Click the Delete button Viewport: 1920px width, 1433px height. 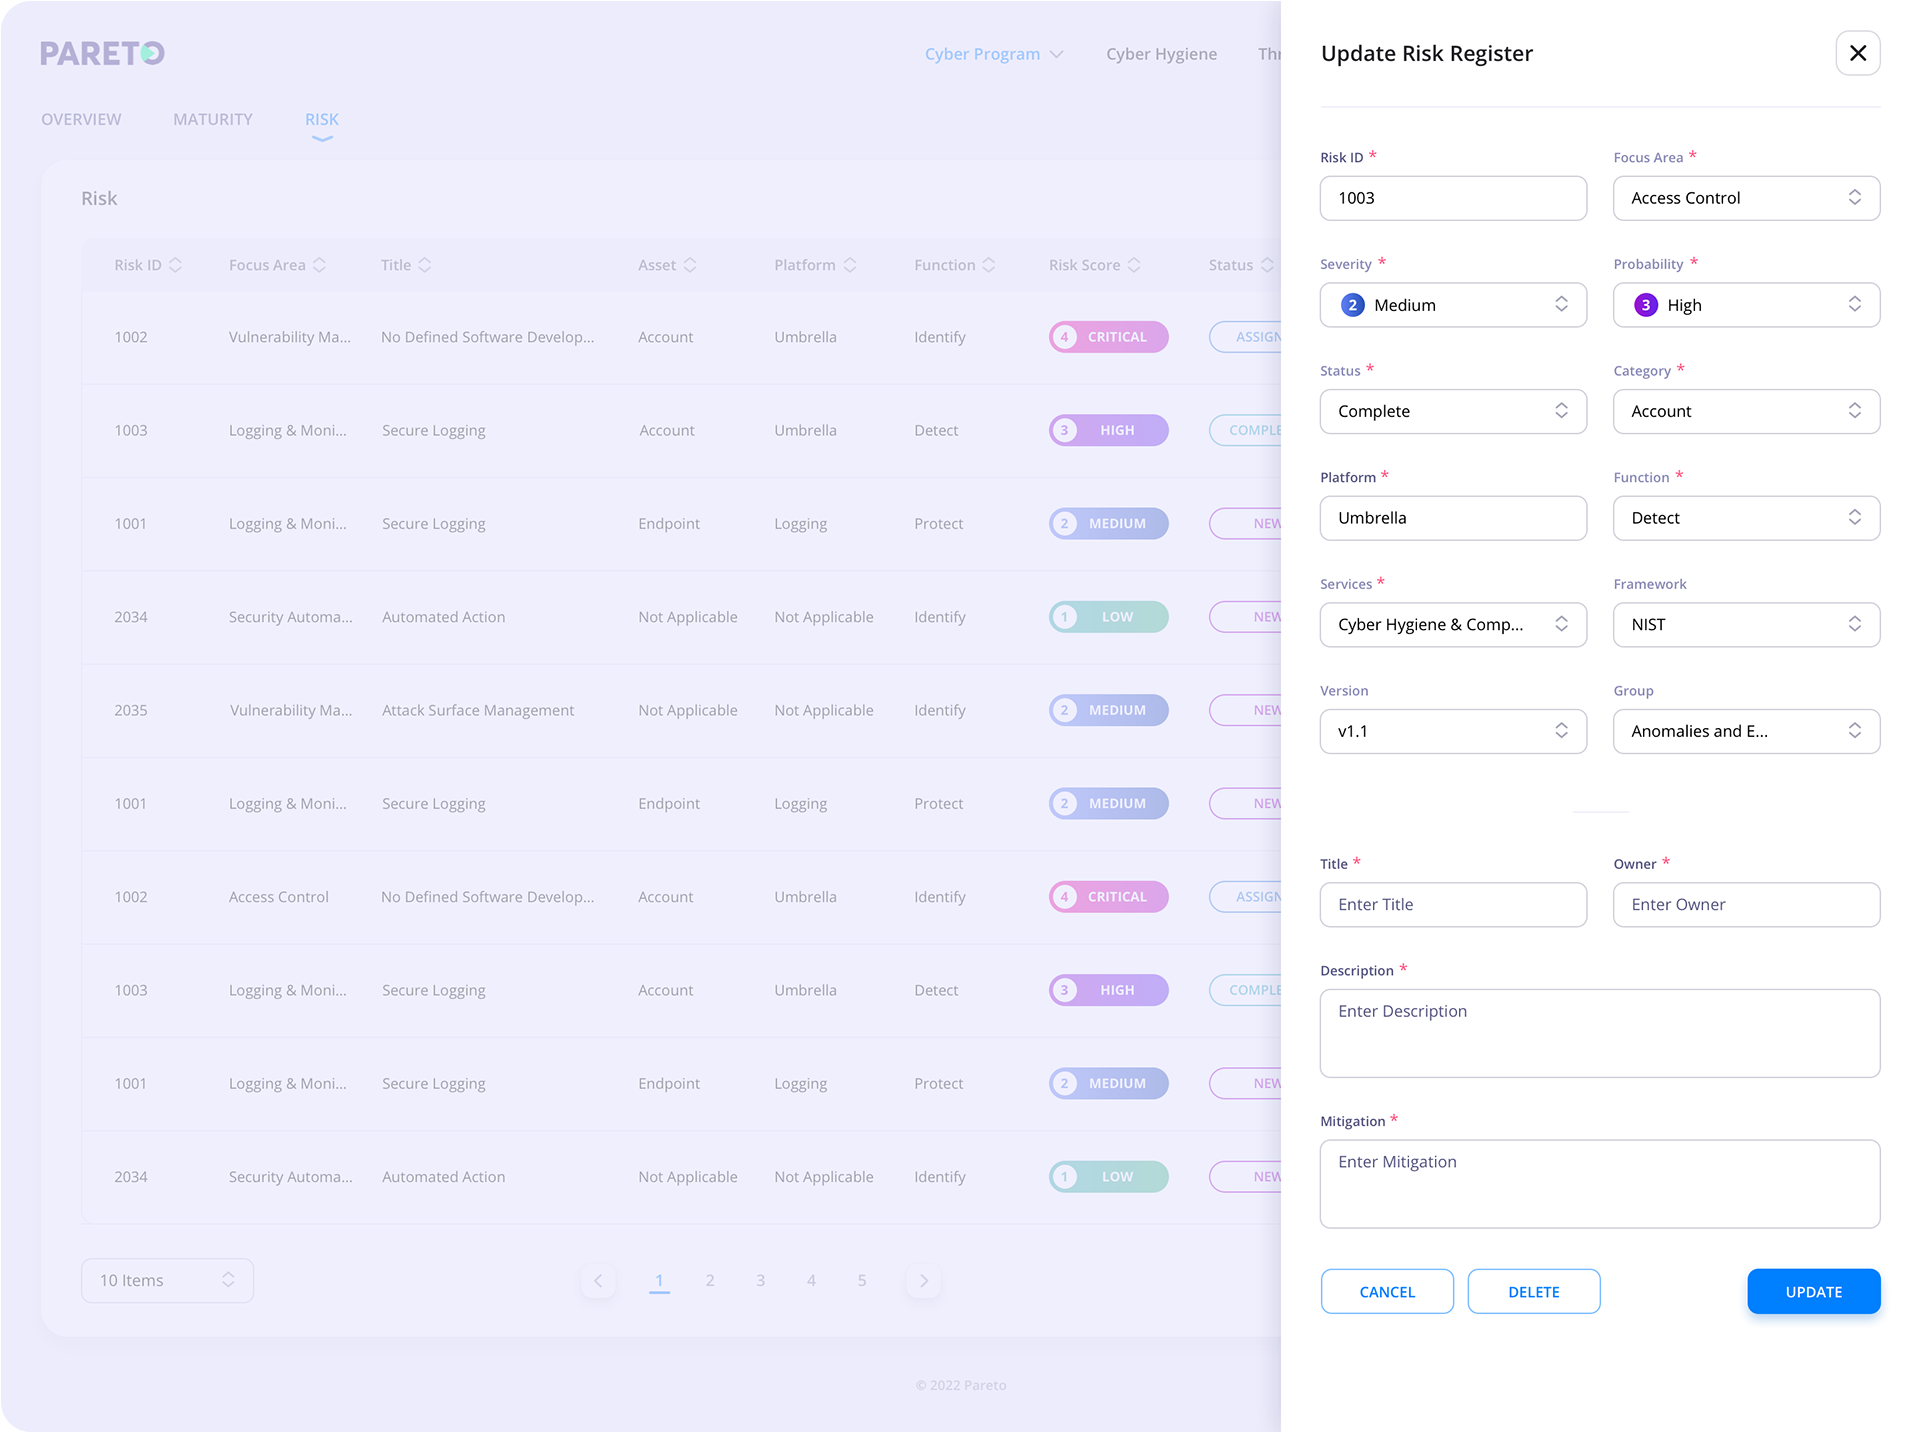(1533, 1291)
